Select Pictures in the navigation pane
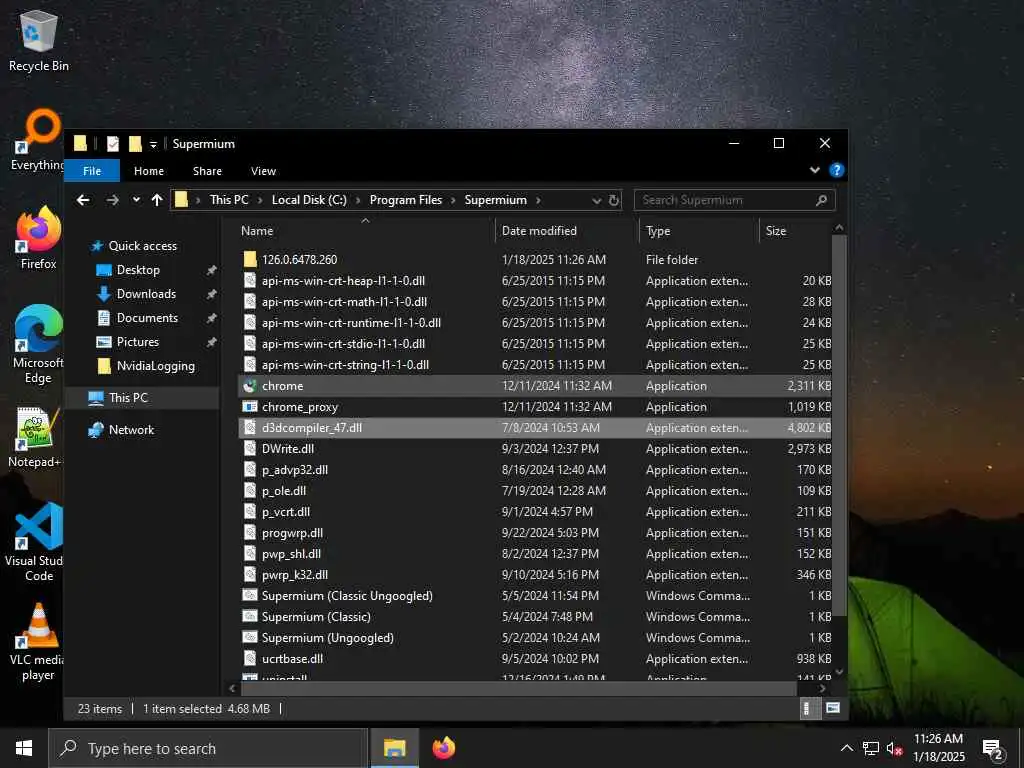 click(138, 342)
